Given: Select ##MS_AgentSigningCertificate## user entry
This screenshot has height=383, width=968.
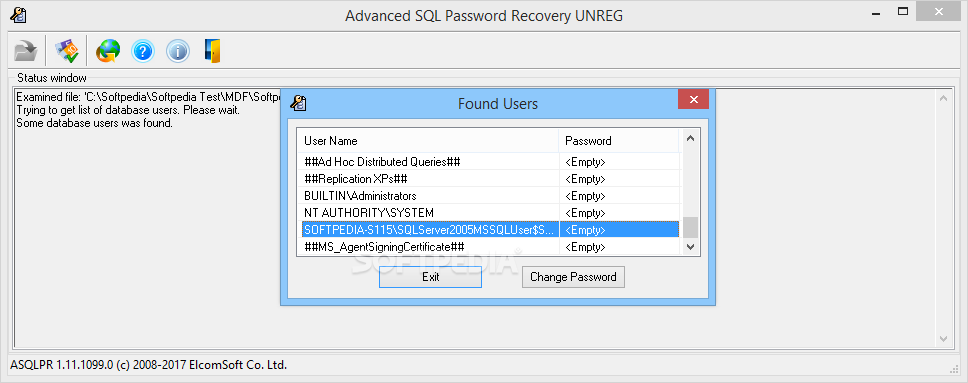Looking at the screenshot, I should click(490, 246).
